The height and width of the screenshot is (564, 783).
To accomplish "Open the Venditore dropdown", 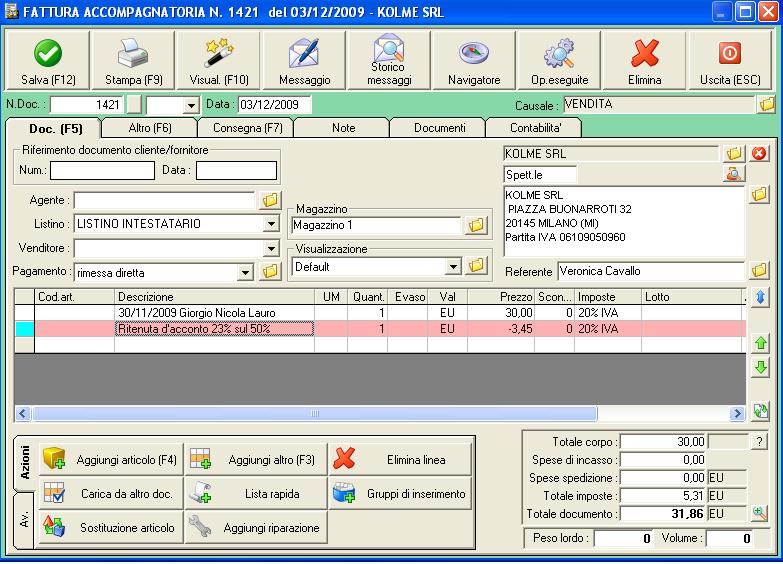I will 271,248.
